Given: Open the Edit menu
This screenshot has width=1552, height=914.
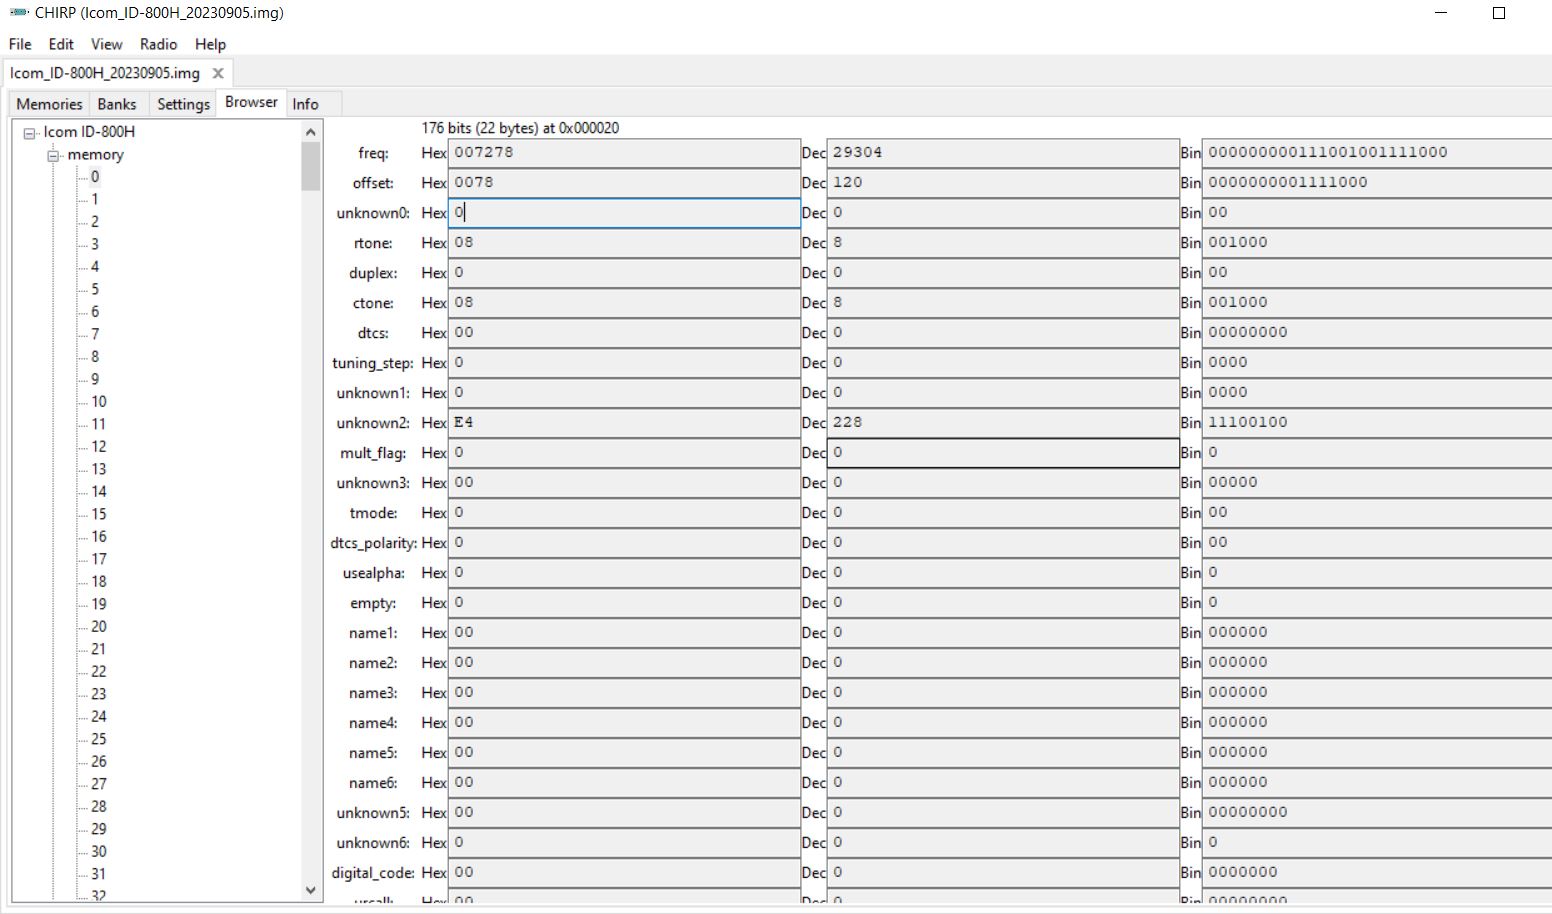Looking at the screenshot, I should [61, 44].
